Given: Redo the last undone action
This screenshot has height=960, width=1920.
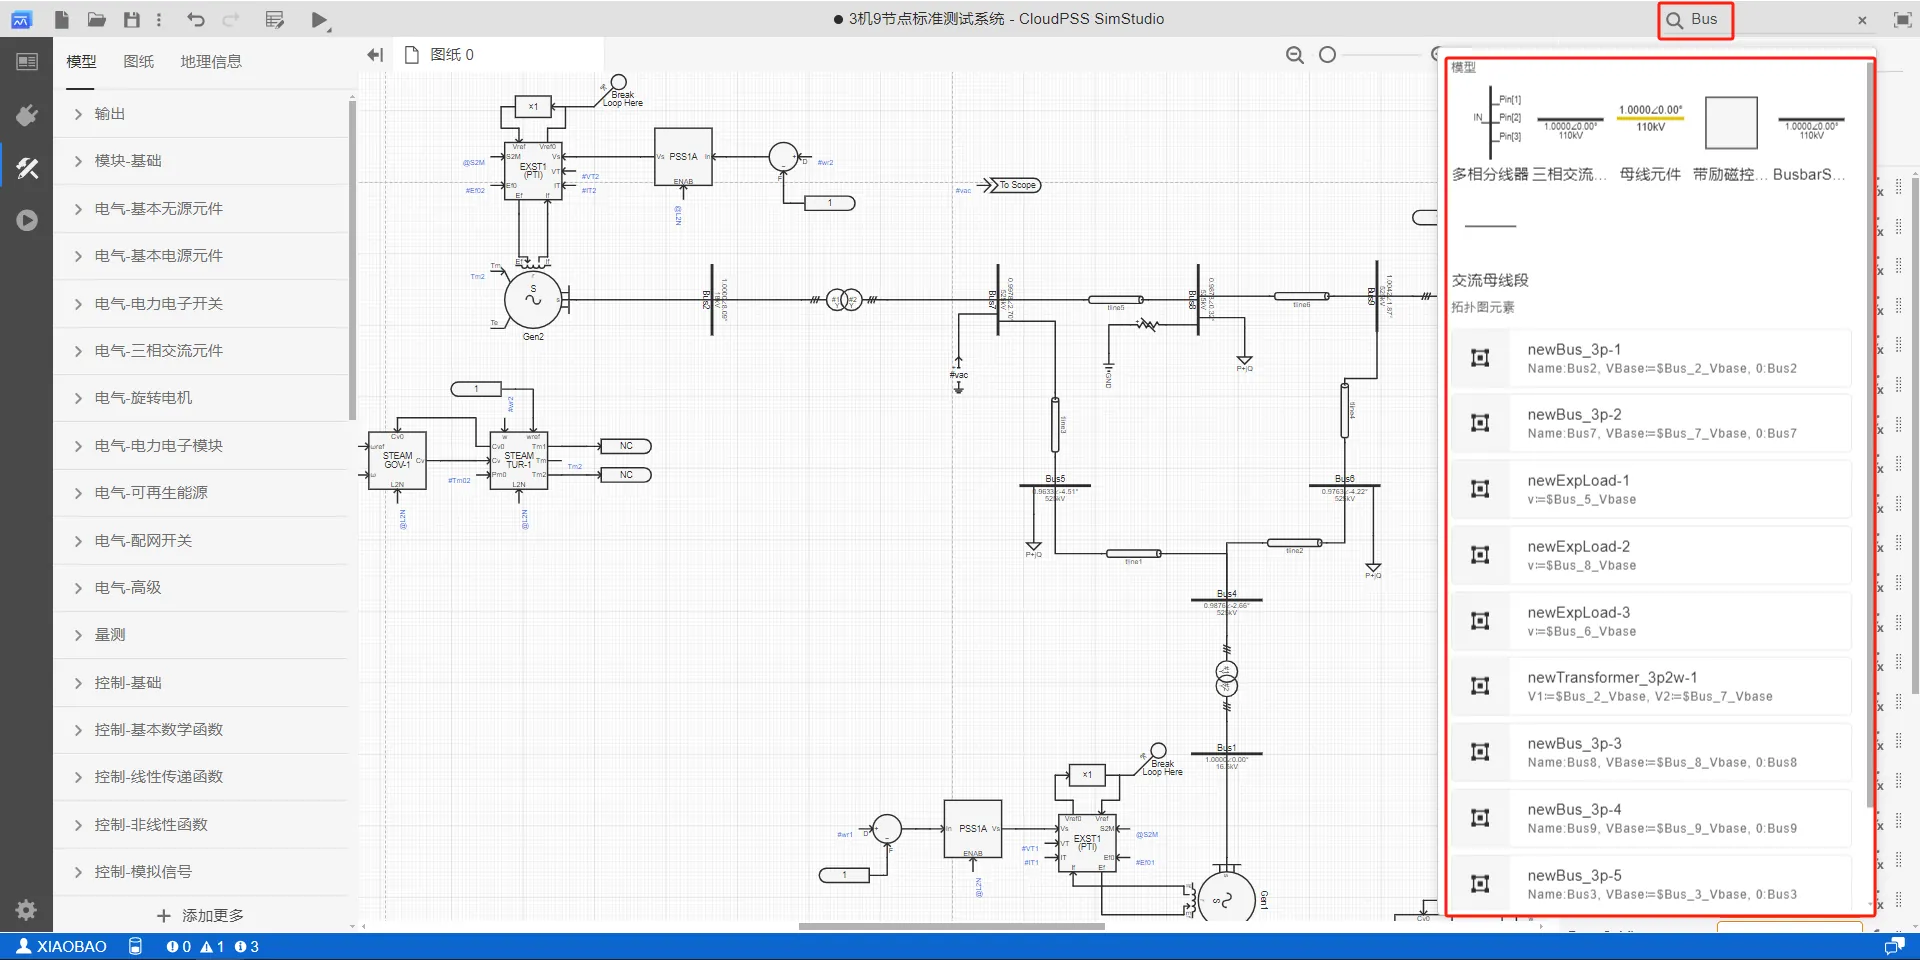Looking at the screenshot, I should pyautogui.click(x=231, y=19).
